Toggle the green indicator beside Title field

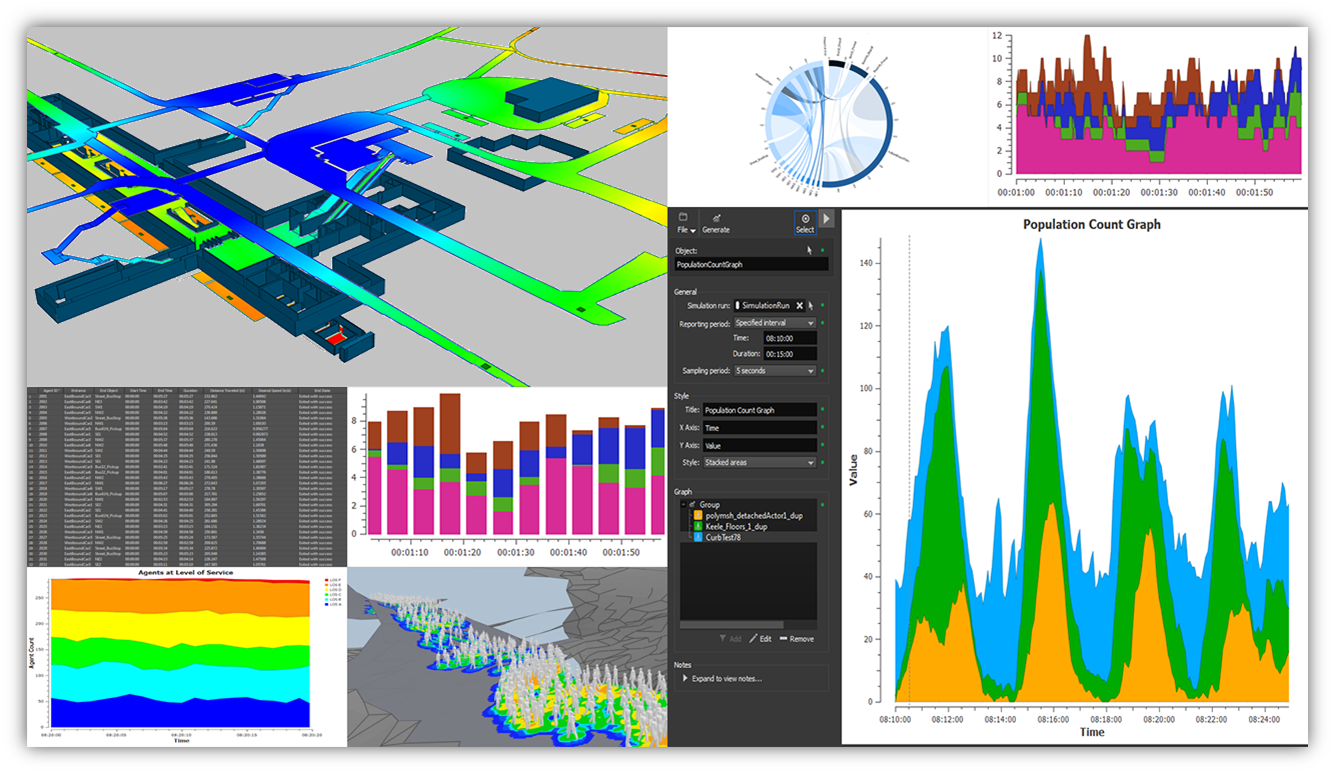coord(822,410)
